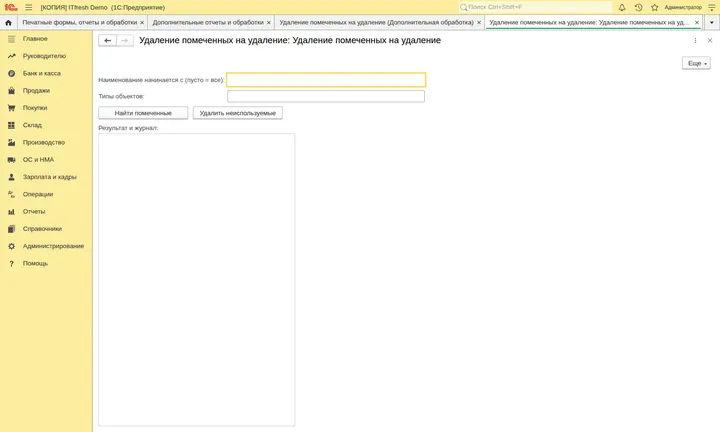The height and width of the screenshot is (432, 720).
Task: Close the form with the X icon
Action: [x=710, y=40]
